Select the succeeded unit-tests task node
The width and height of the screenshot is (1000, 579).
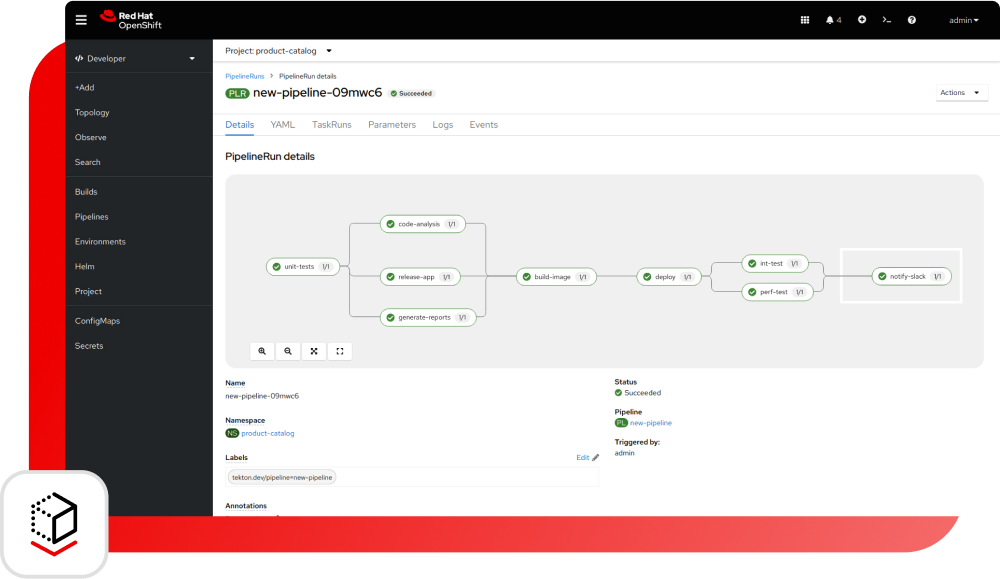pos(302,266)
